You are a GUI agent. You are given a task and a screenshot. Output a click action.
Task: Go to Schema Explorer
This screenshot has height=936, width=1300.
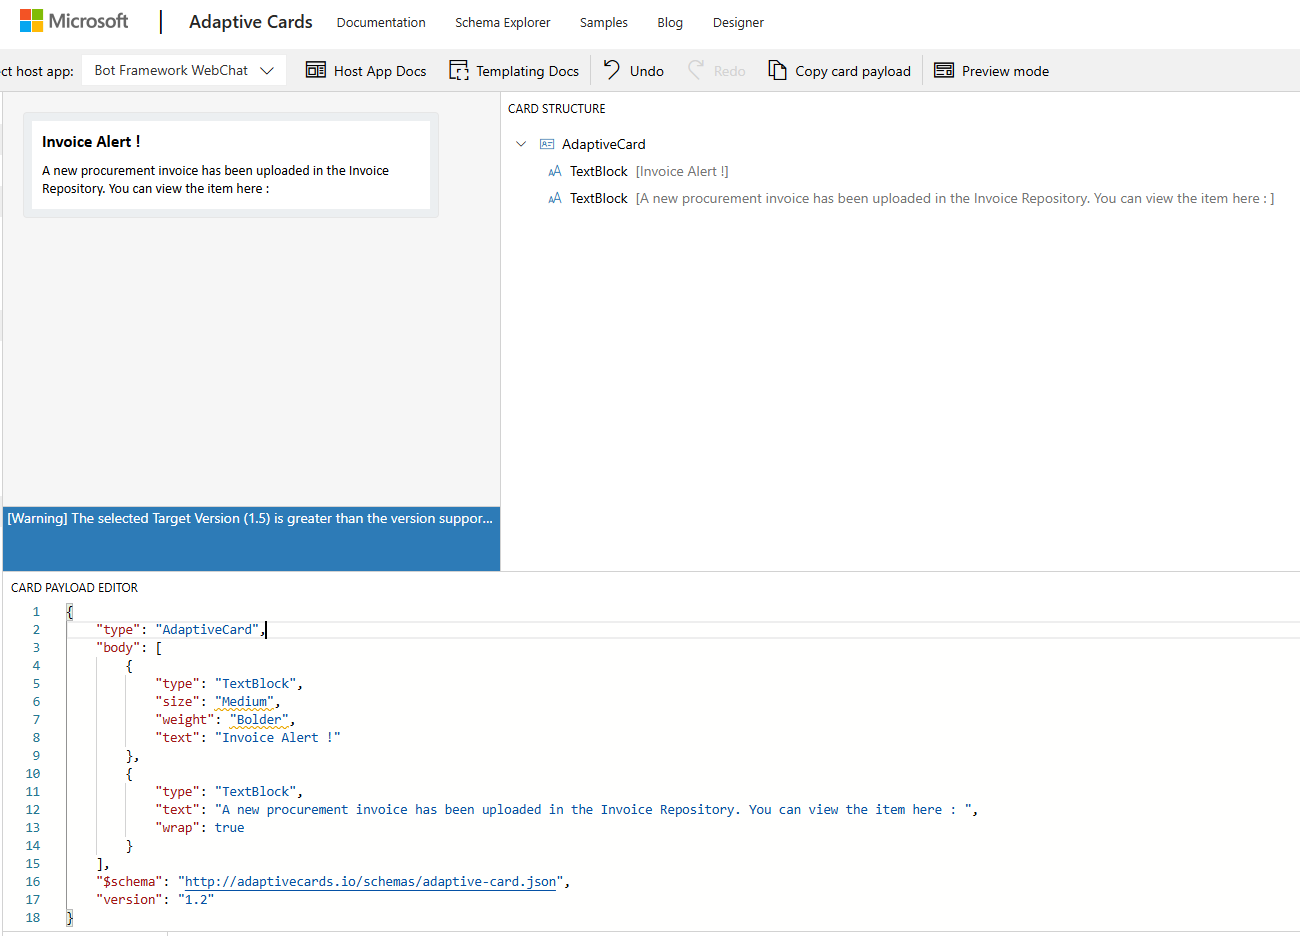[503, 22]
